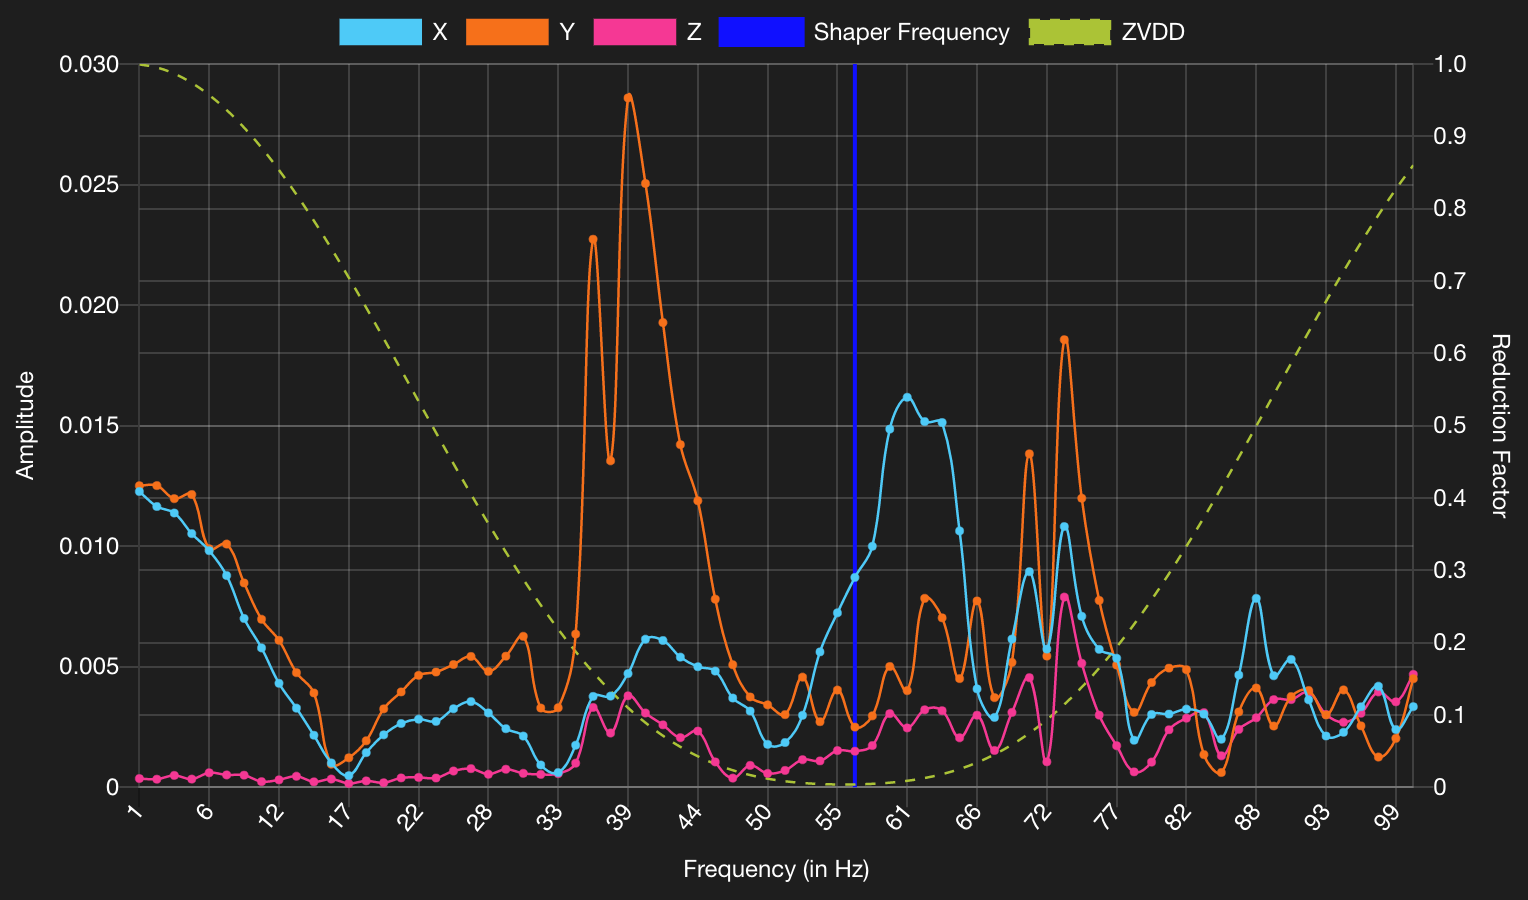The width and height of the screenshot is (1528, 900).
Task: Click the 39 frequency tick label
Action: click(x=621, y=815)
